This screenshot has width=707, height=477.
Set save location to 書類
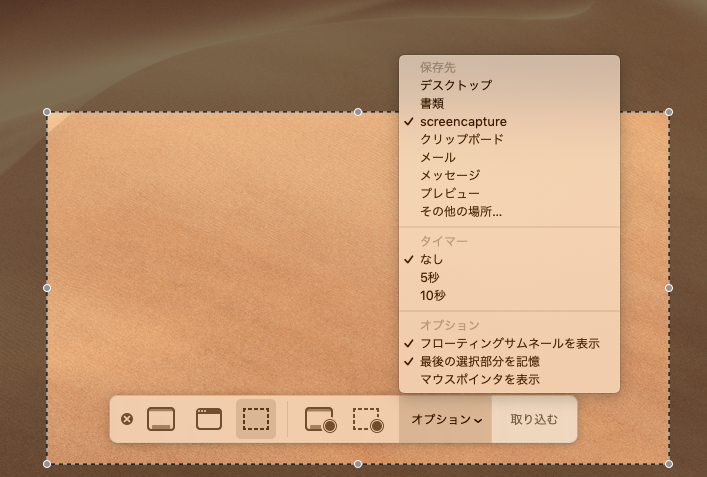(509, 103)
